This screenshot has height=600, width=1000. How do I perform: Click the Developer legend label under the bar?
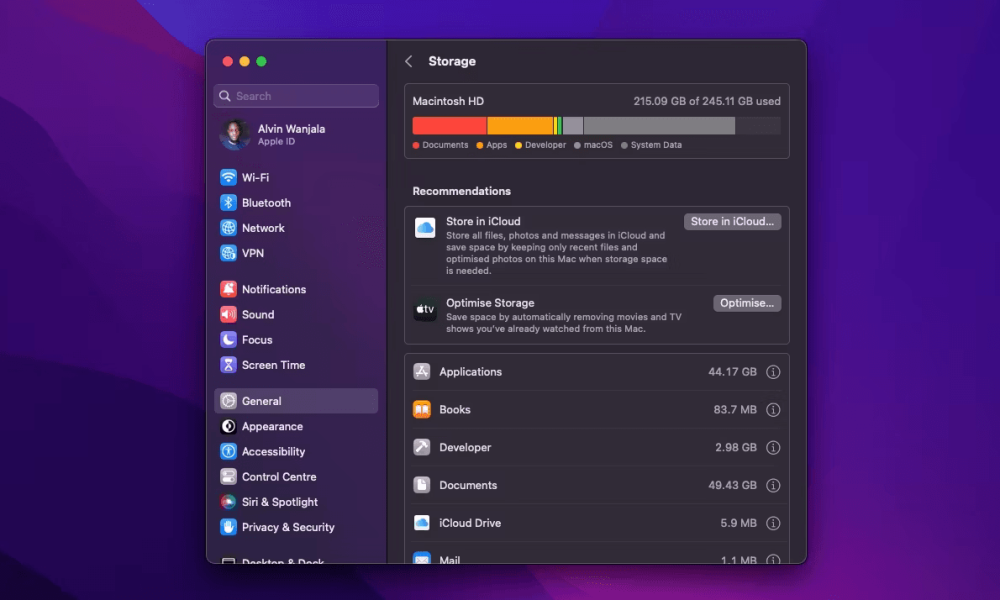(545, 145)
